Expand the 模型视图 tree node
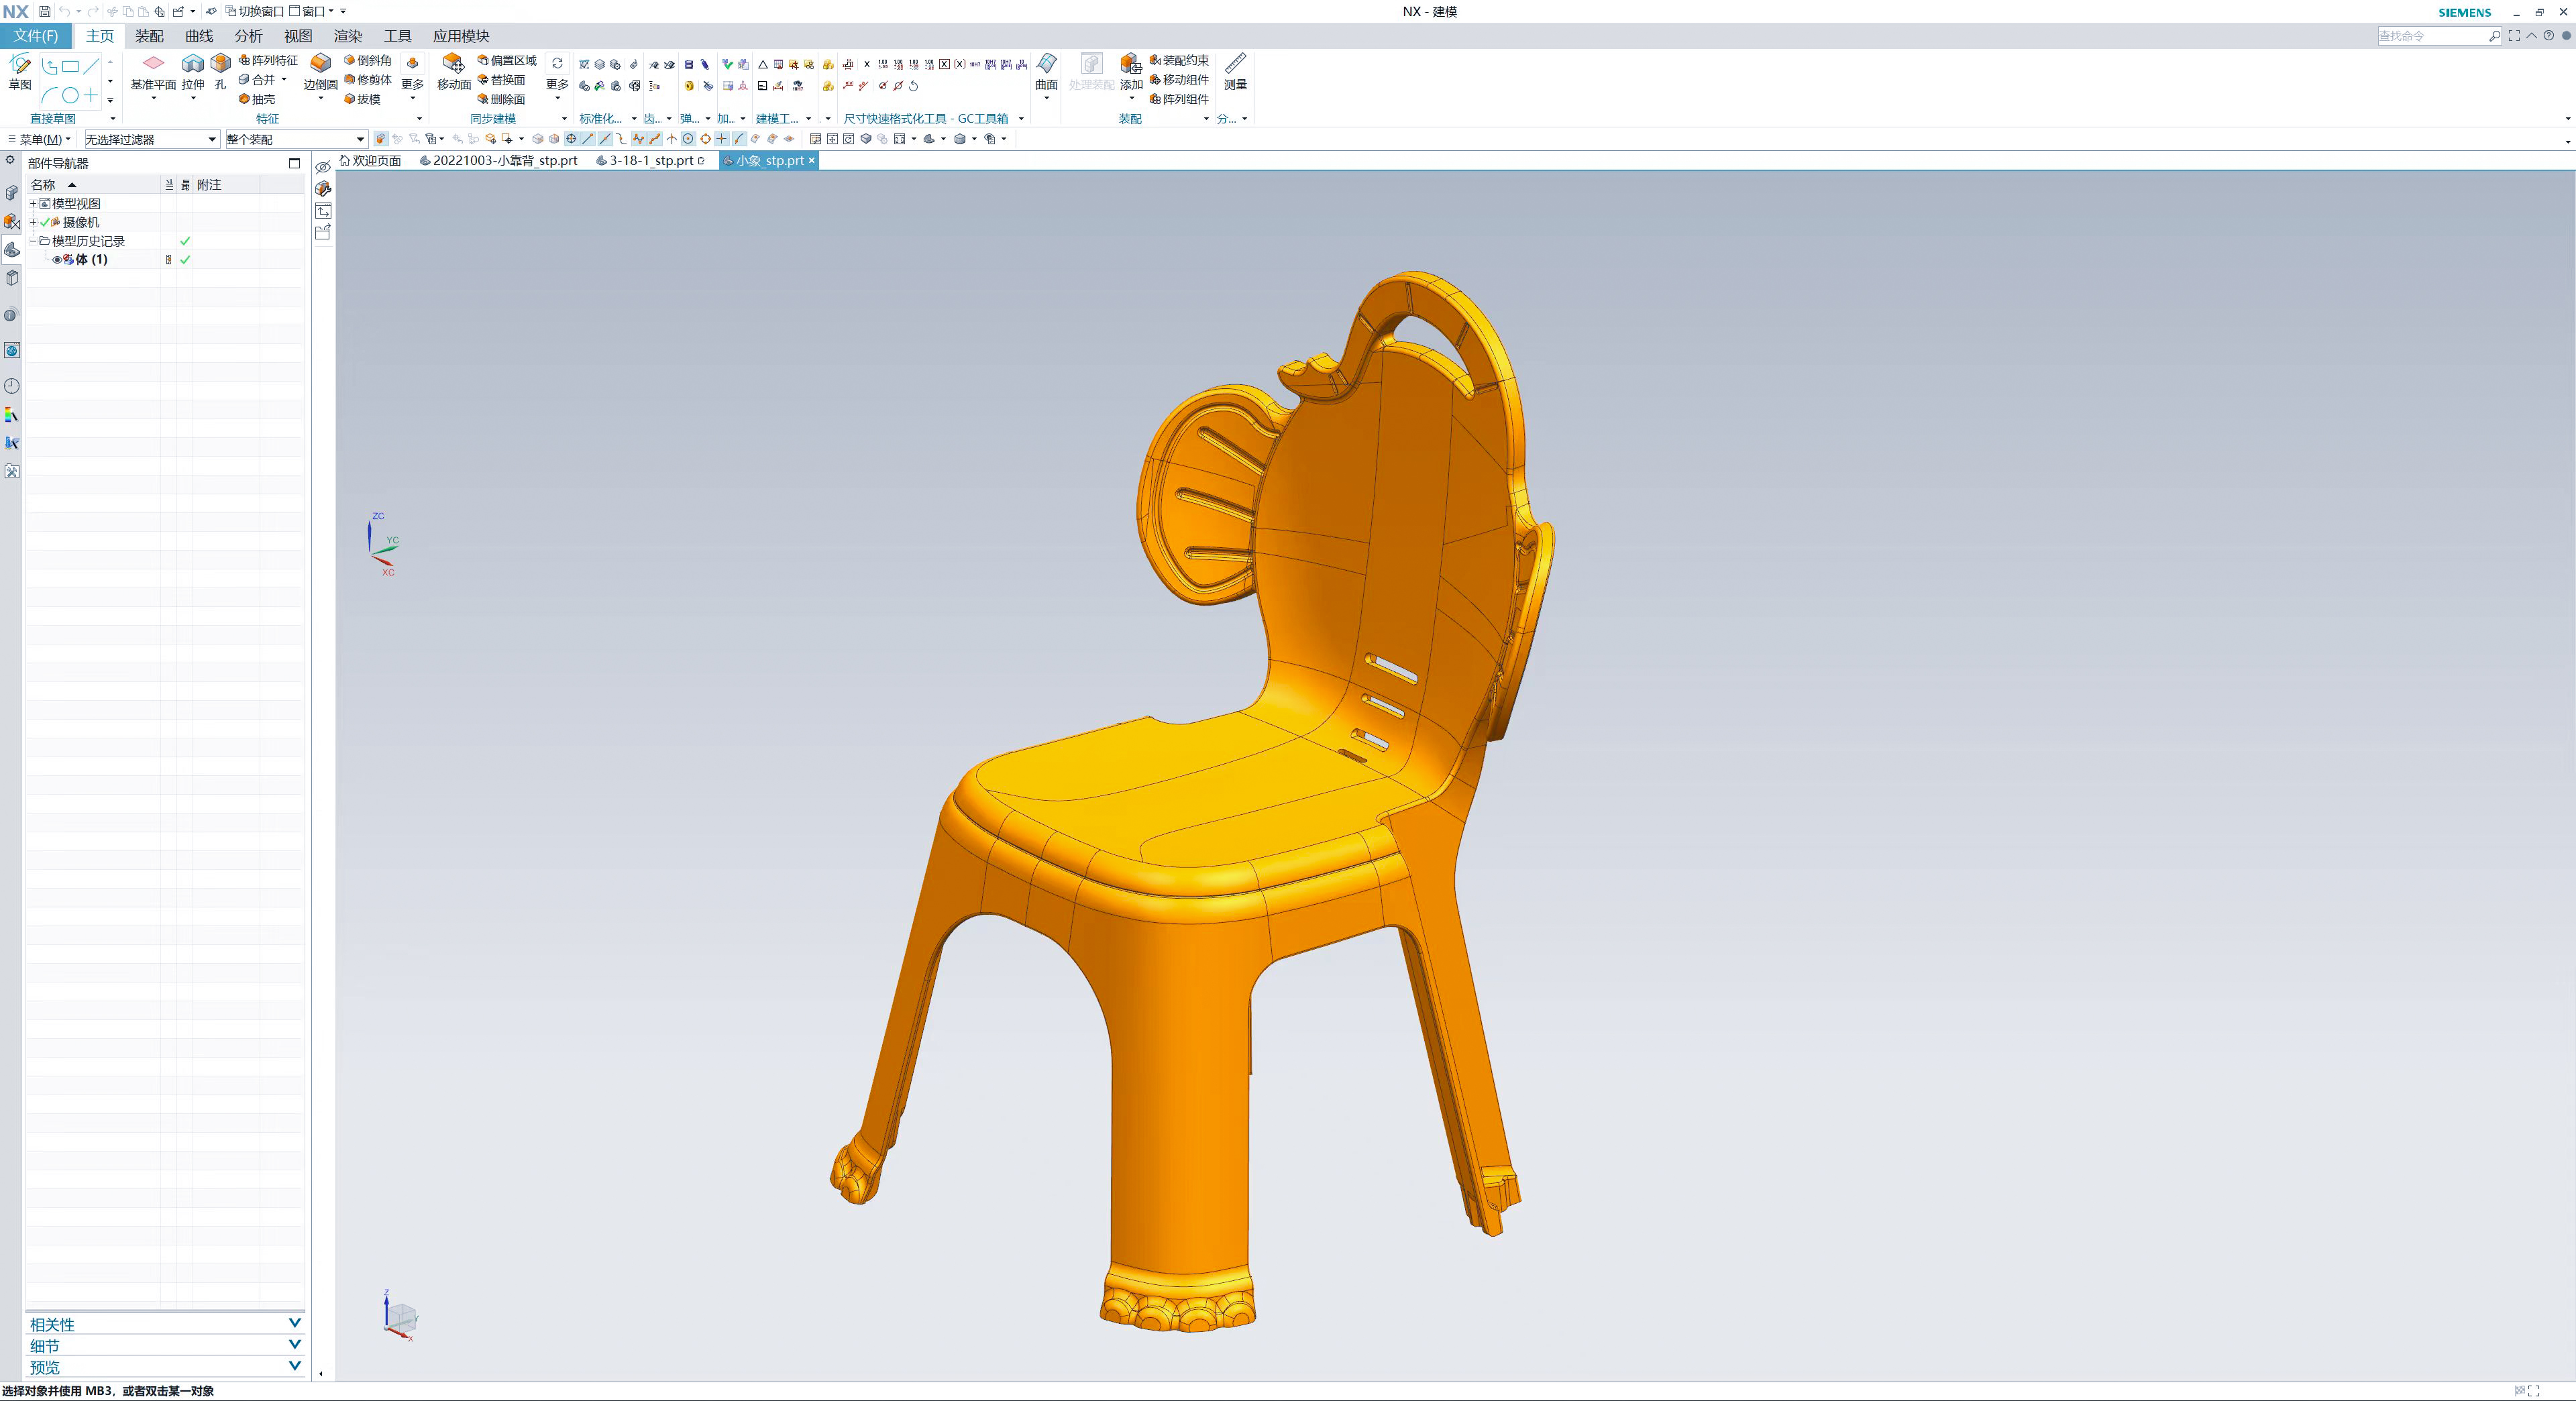 (x=33, y=203)
